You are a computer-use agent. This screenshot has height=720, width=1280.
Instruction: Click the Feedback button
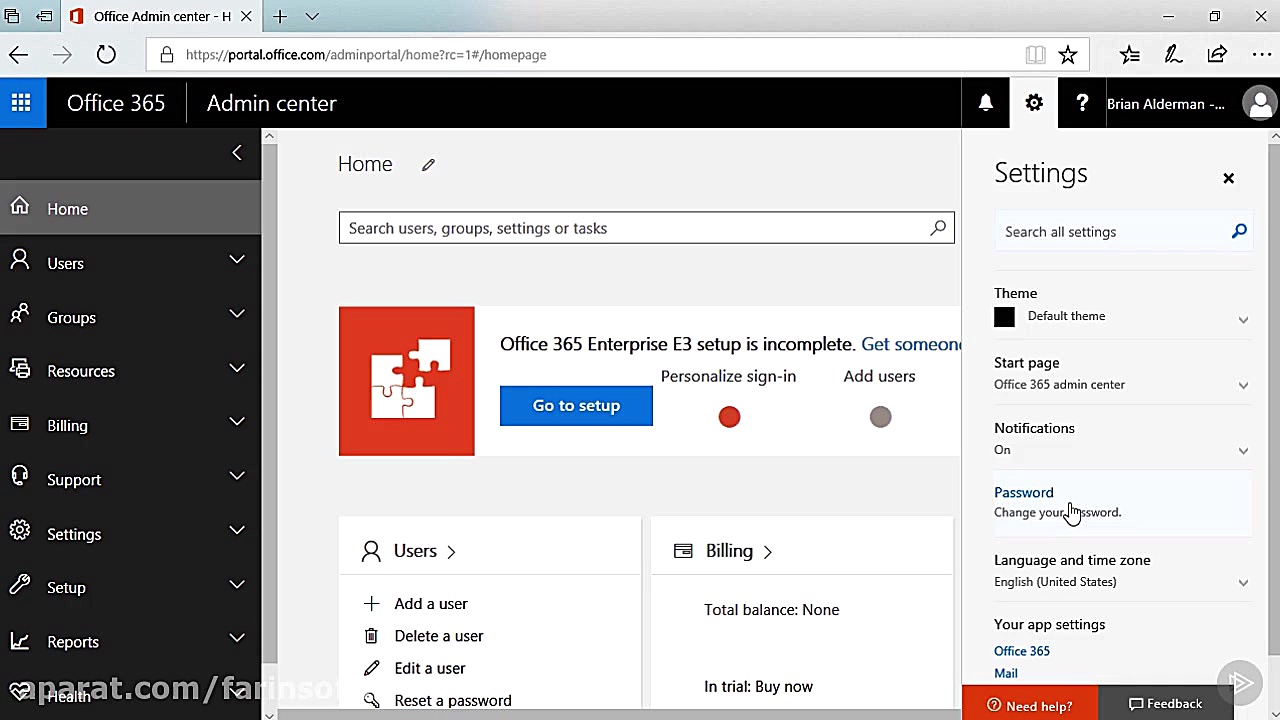pyautogui.click(x=1166, y=704)
